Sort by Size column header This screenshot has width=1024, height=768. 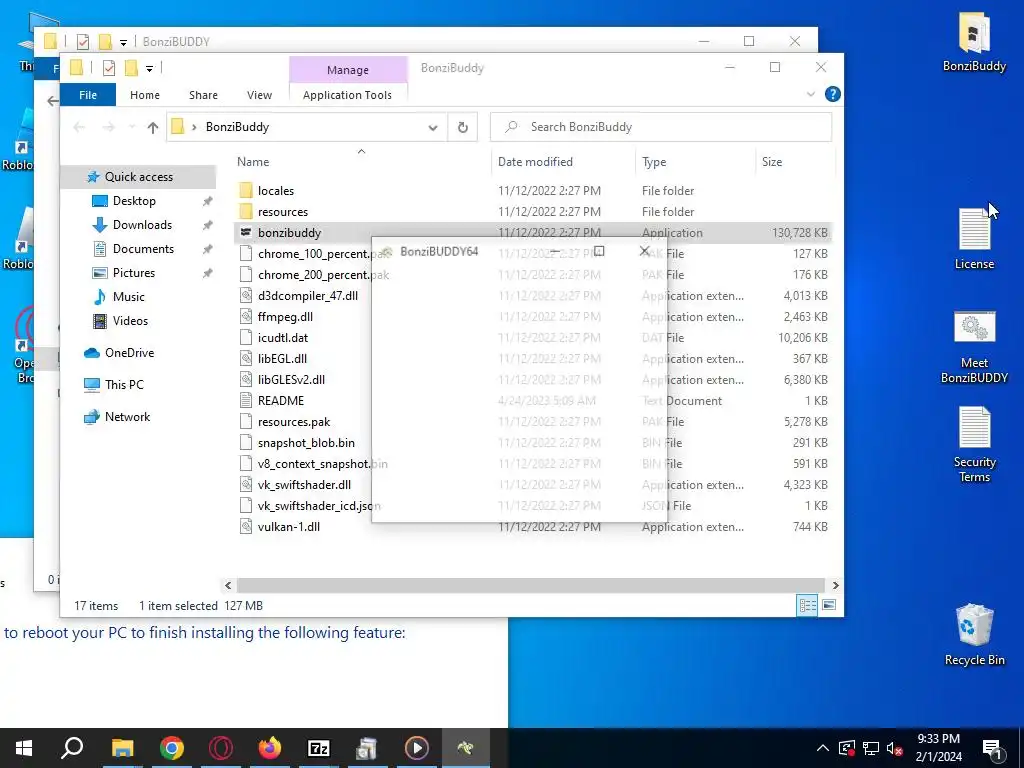click(771, 162)
